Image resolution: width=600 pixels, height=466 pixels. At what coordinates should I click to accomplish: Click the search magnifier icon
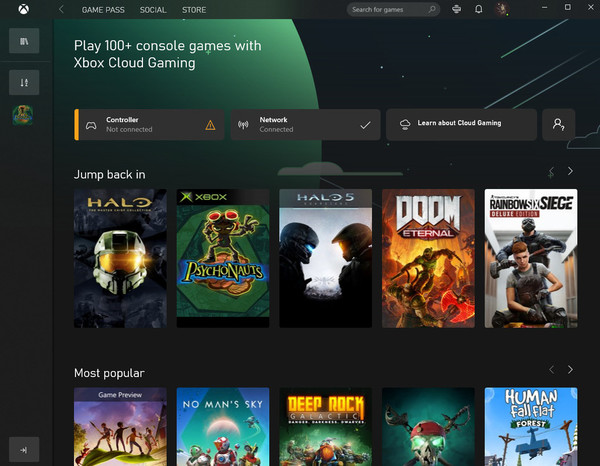[x=432, y=9]
